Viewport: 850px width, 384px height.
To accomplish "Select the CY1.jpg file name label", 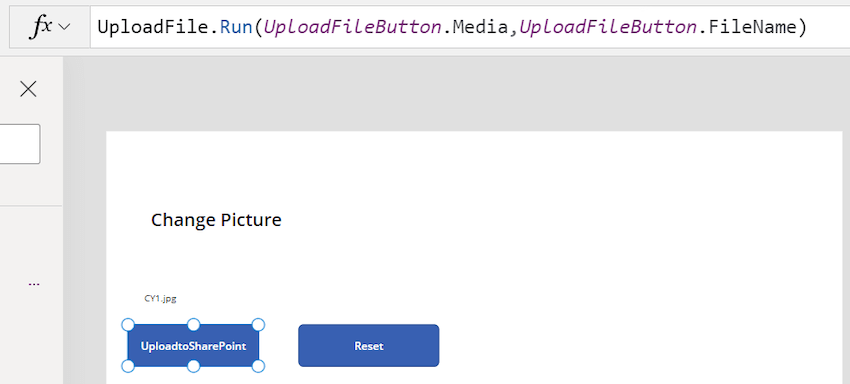I will [x=160, y=298].
